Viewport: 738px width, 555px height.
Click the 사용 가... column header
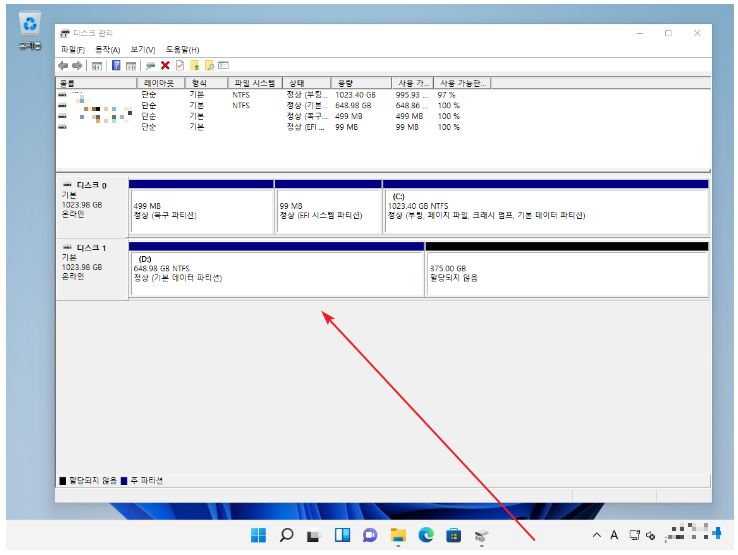pos(413,83)
